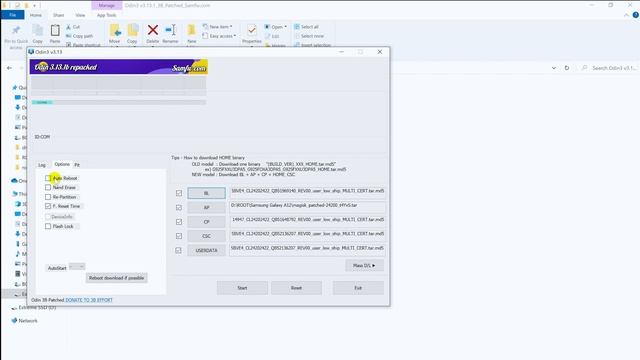Click Odin app icon in title bar
Viewport: 640px width, 360px height.
(x=31, y=52)
